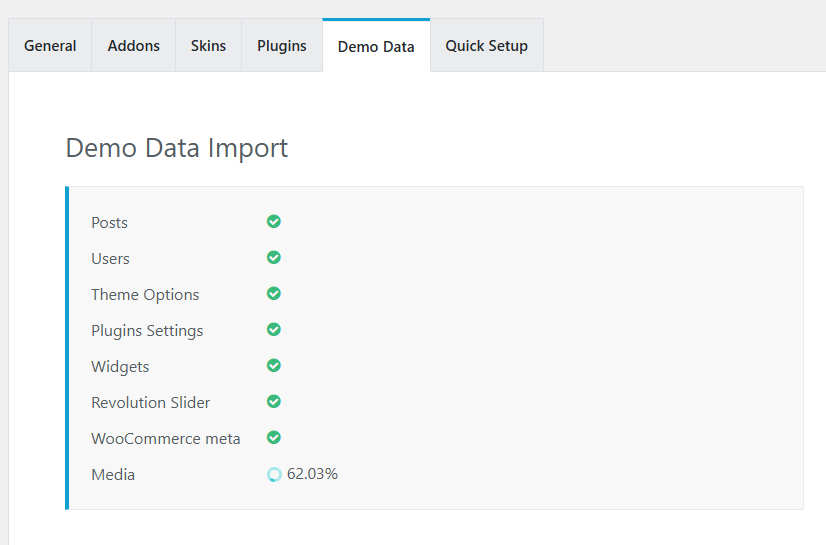
Task: Click the green checkmark next to Posts
Action: [274, 222]
